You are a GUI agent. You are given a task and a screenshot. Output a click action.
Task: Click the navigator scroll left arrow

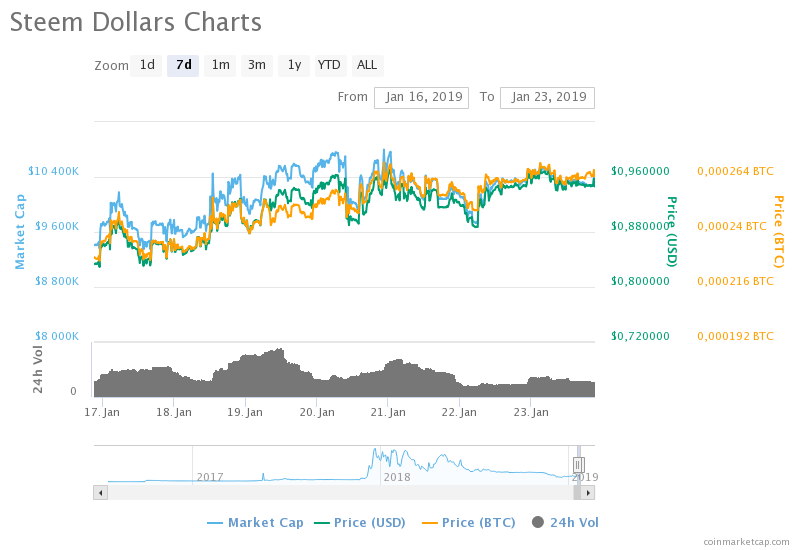point(101,493)
